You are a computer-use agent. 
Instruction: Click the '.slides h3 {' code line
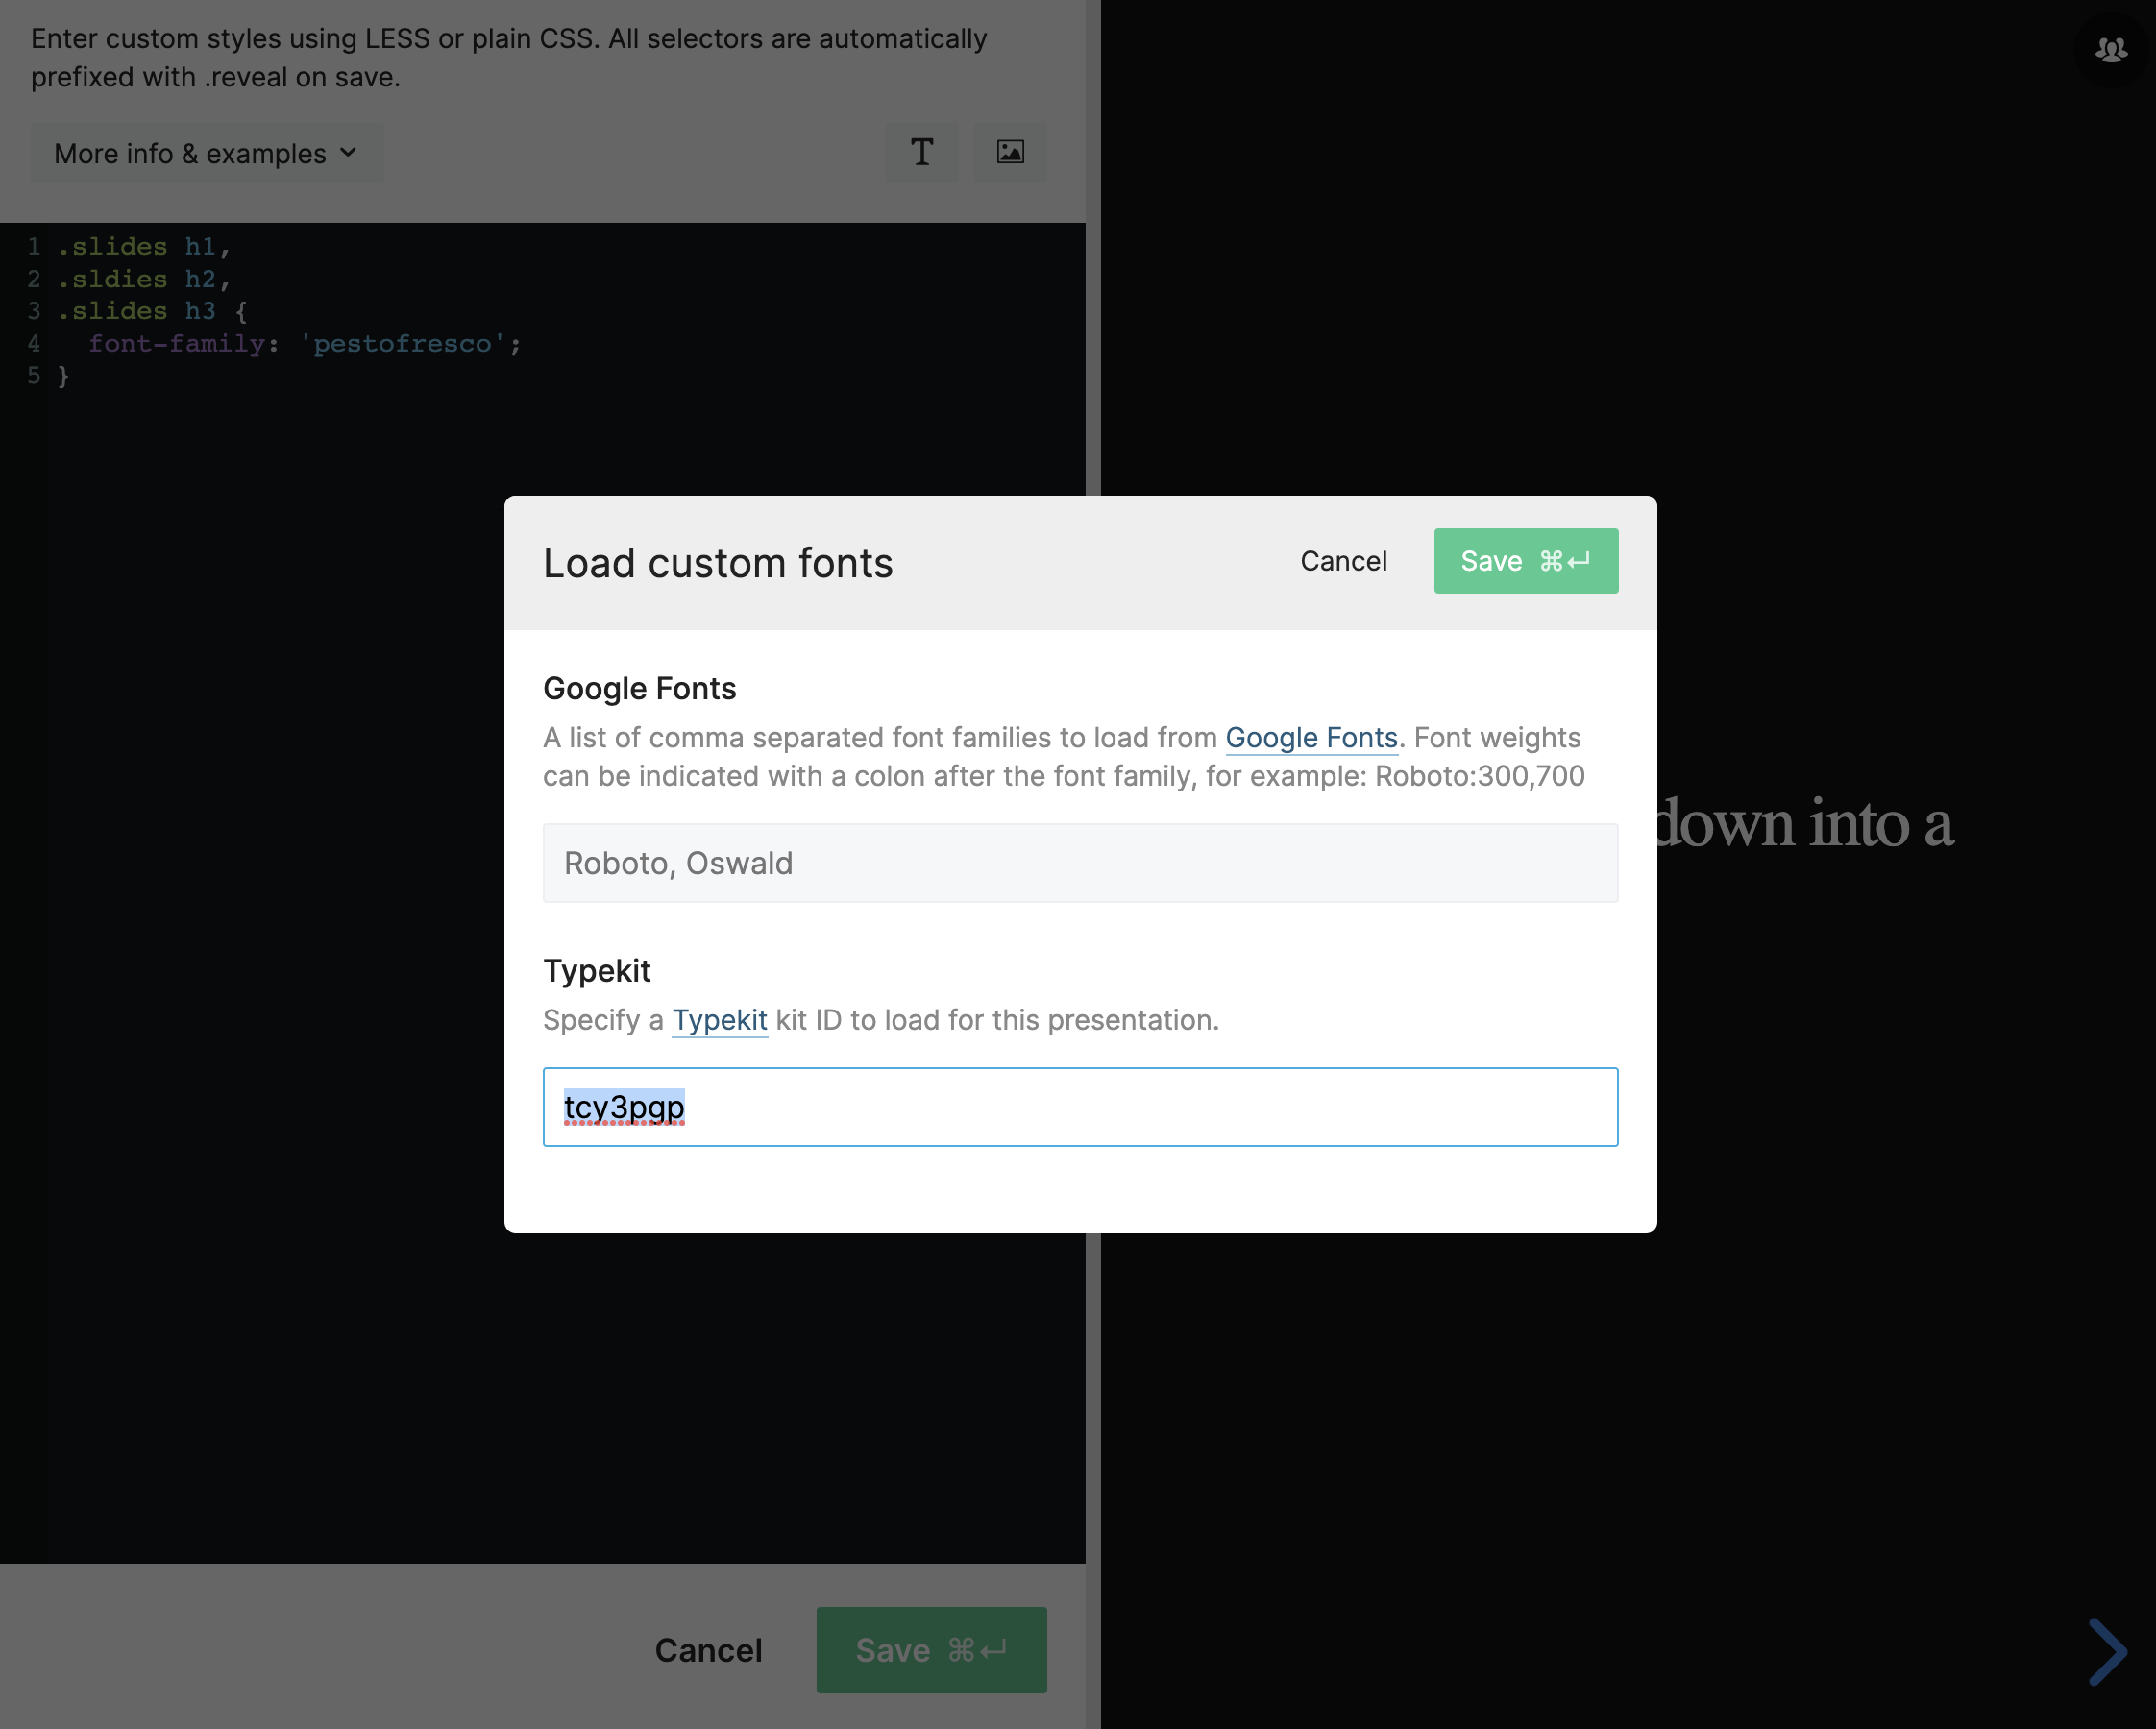(x=152, y=311)
